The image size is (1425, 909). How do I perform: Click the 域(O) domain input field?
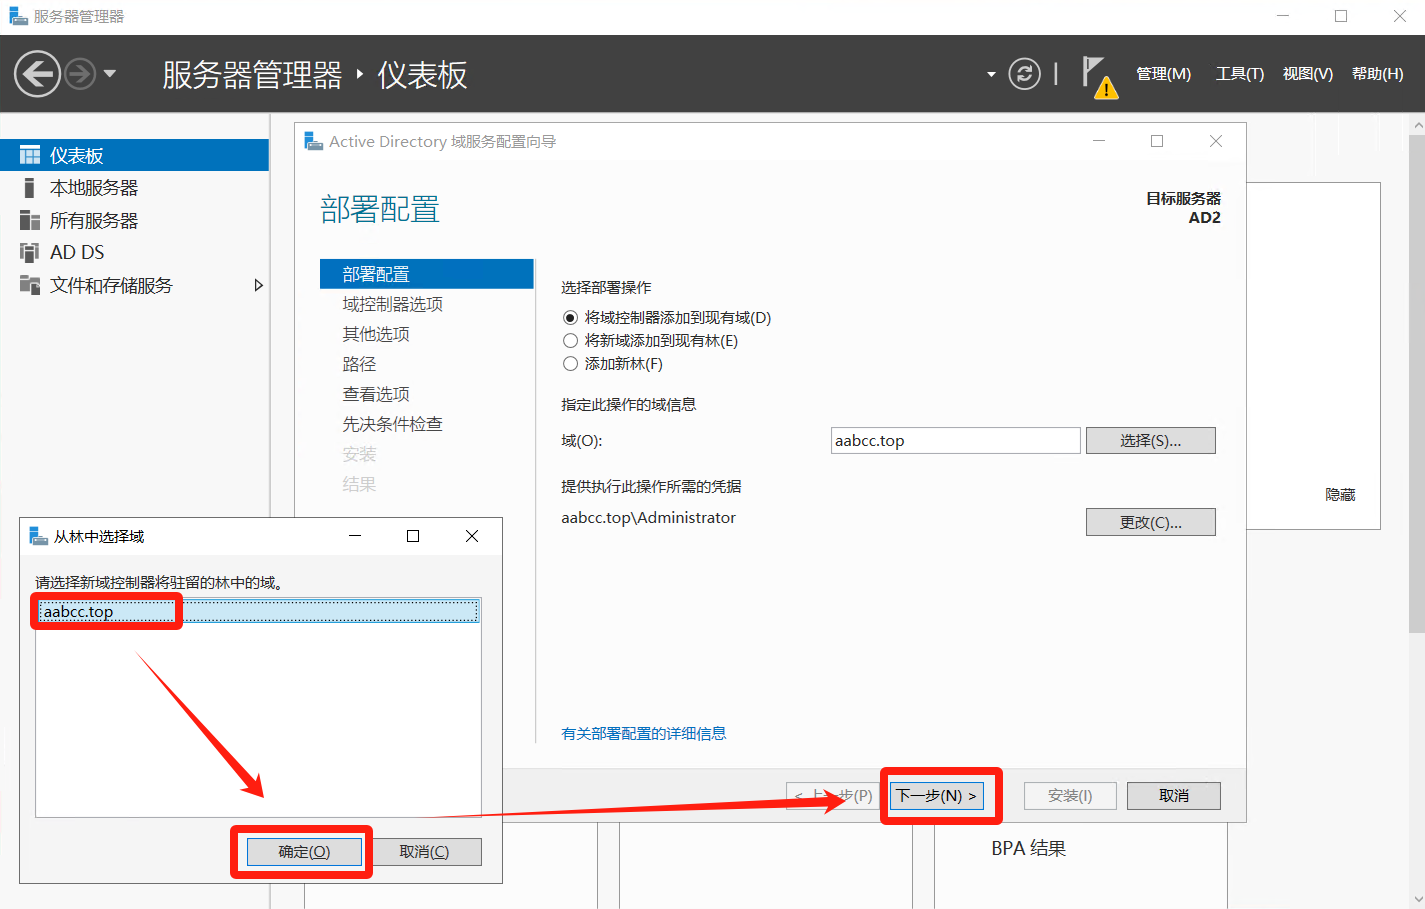pos(955,441)
